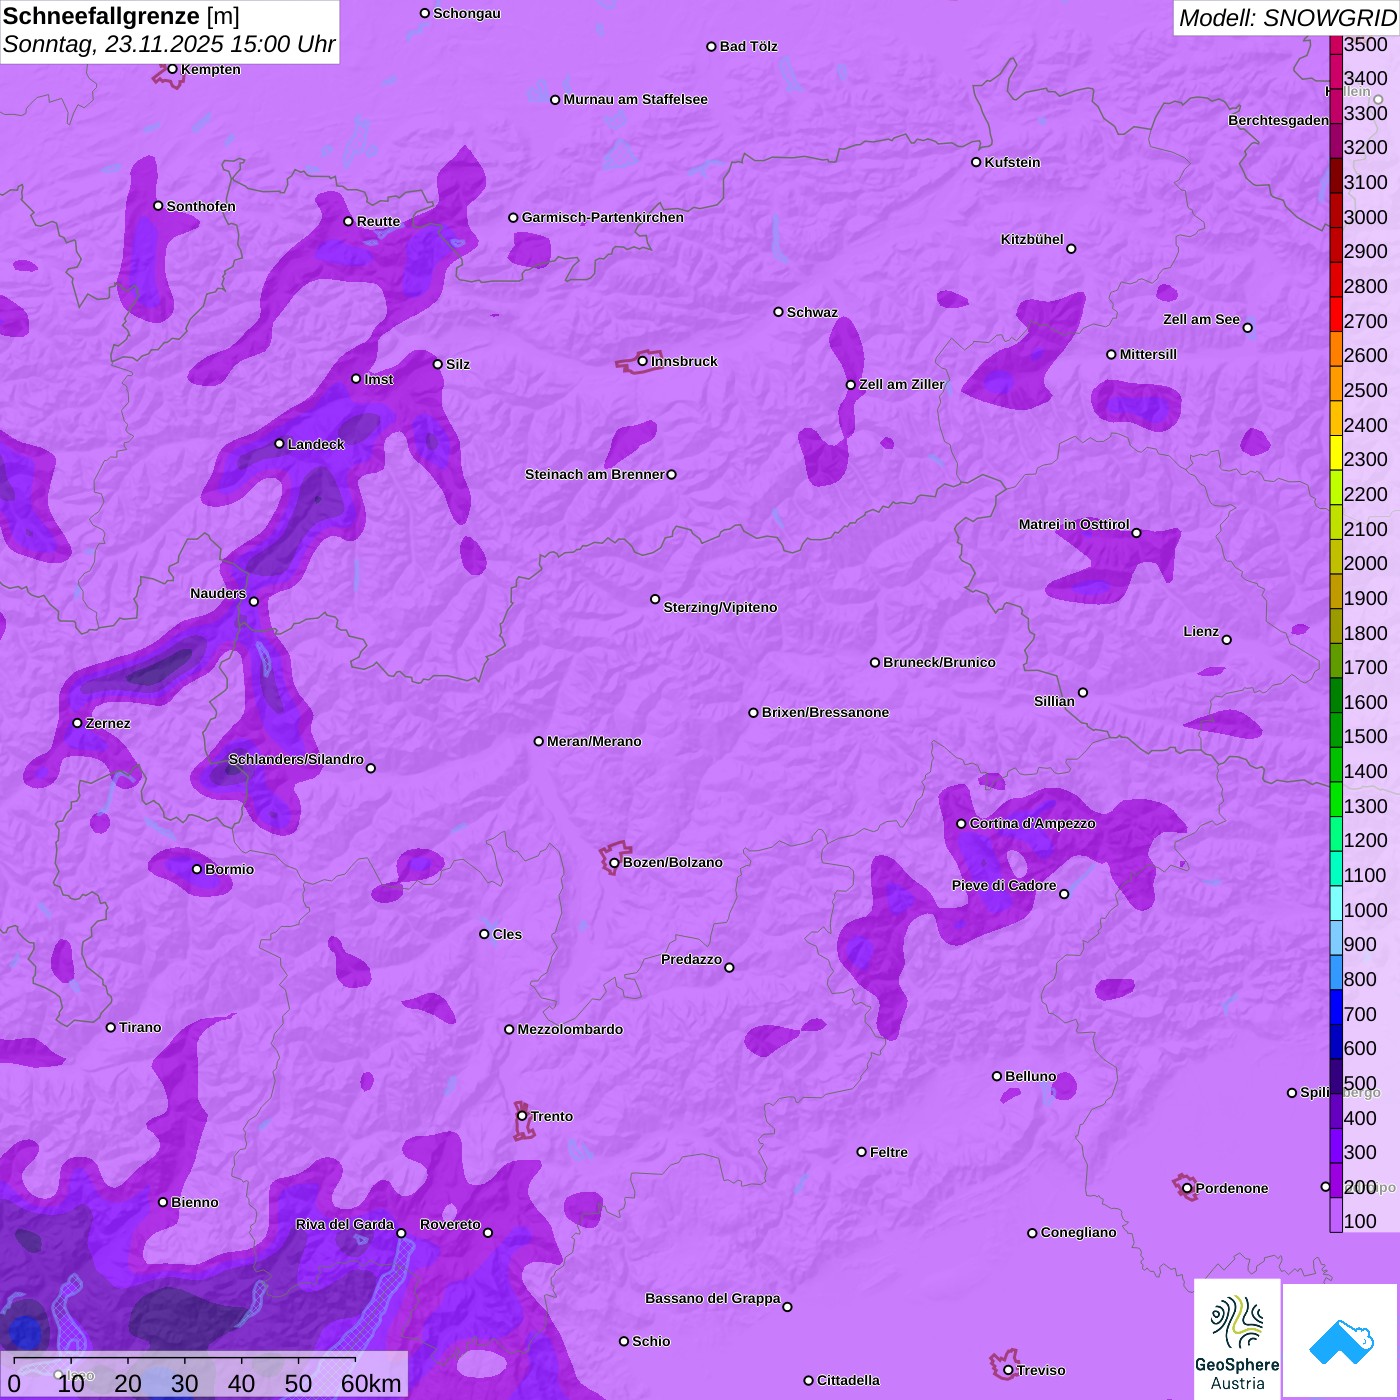The image size is (1400, 1400).
Task: Click the Feltre marker dot
Action: click(862, 1152)
